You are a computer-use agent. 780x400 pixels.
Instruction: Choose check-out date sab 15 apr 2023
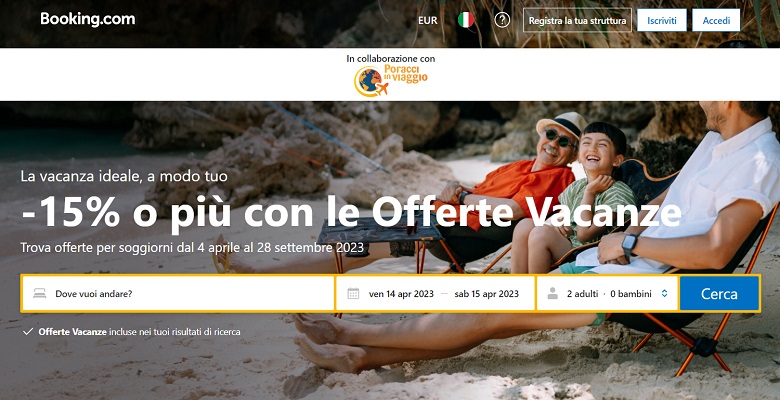[487, 294]
